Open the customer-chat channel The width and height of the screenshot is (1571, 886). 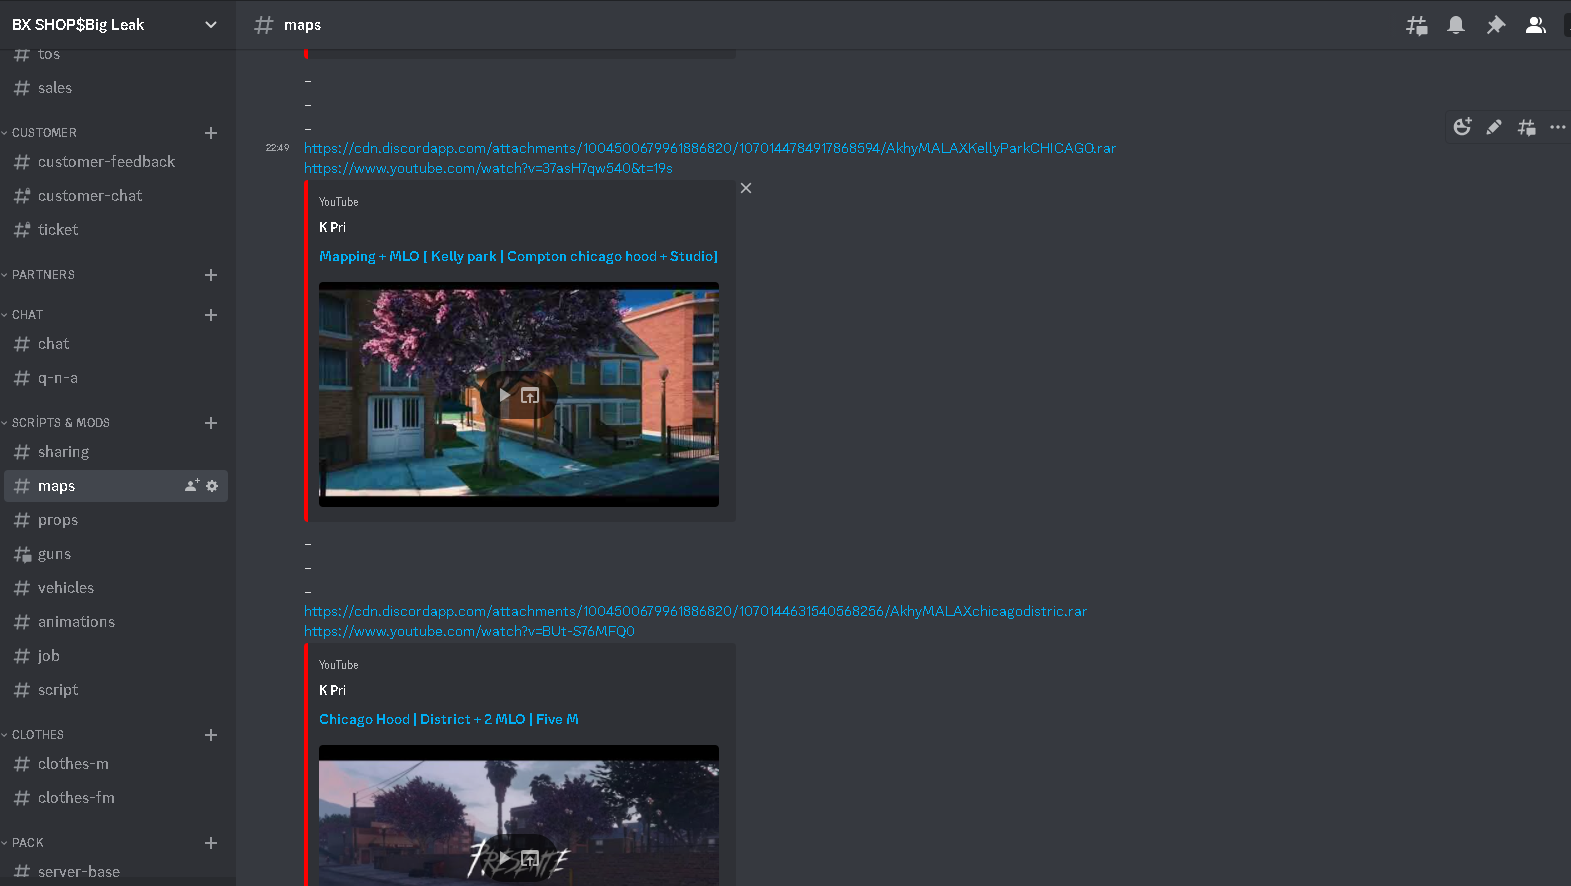pyautogui.click(x=116, y=196)
